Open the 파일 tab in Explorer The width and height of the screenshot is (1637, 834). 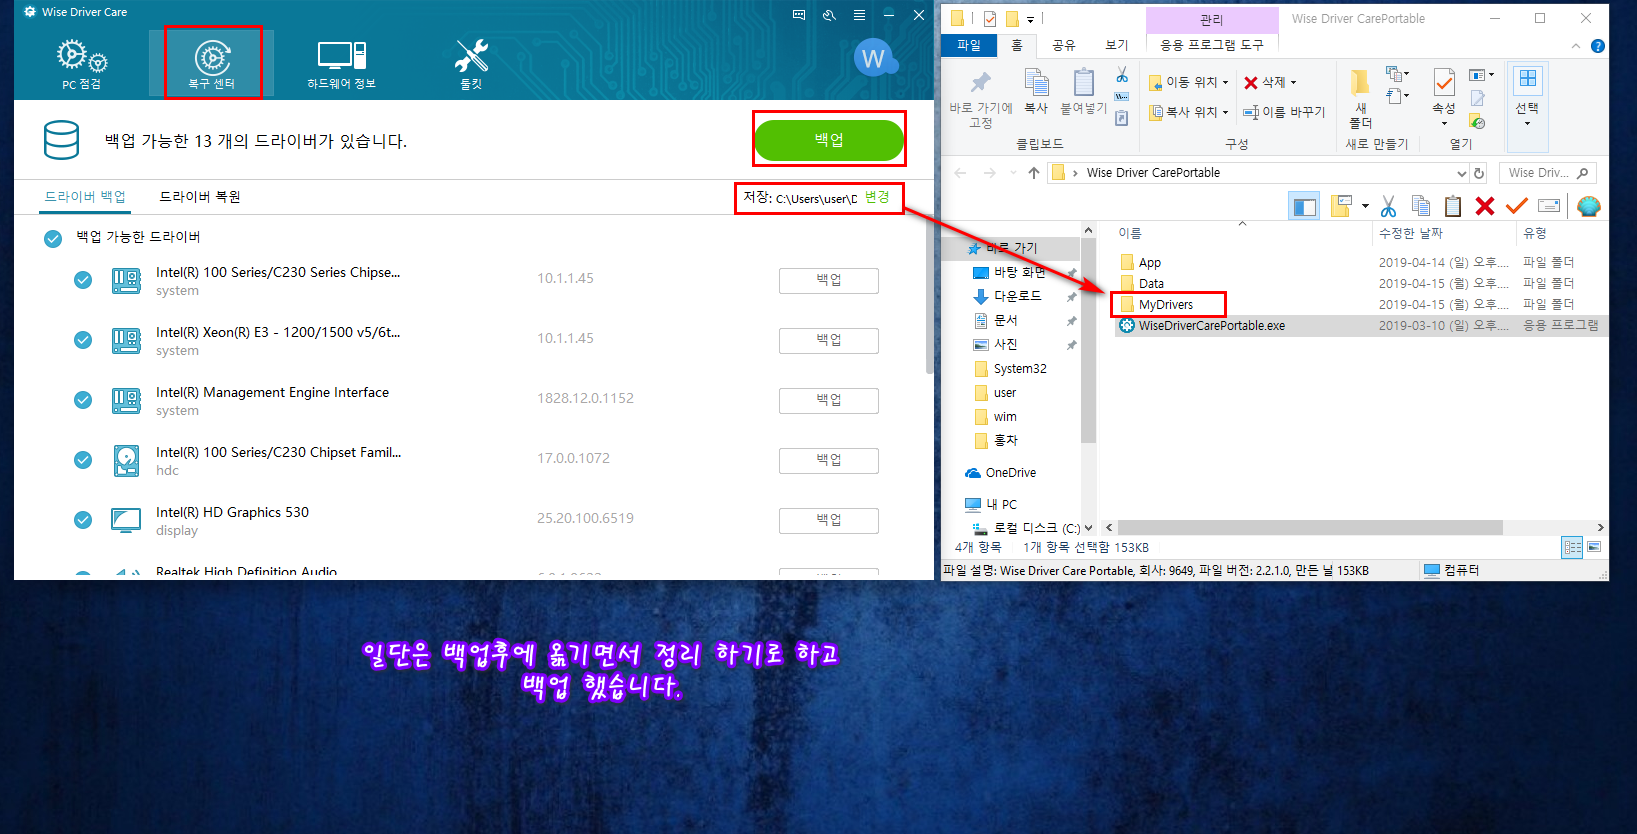click(x=969, y=45)
